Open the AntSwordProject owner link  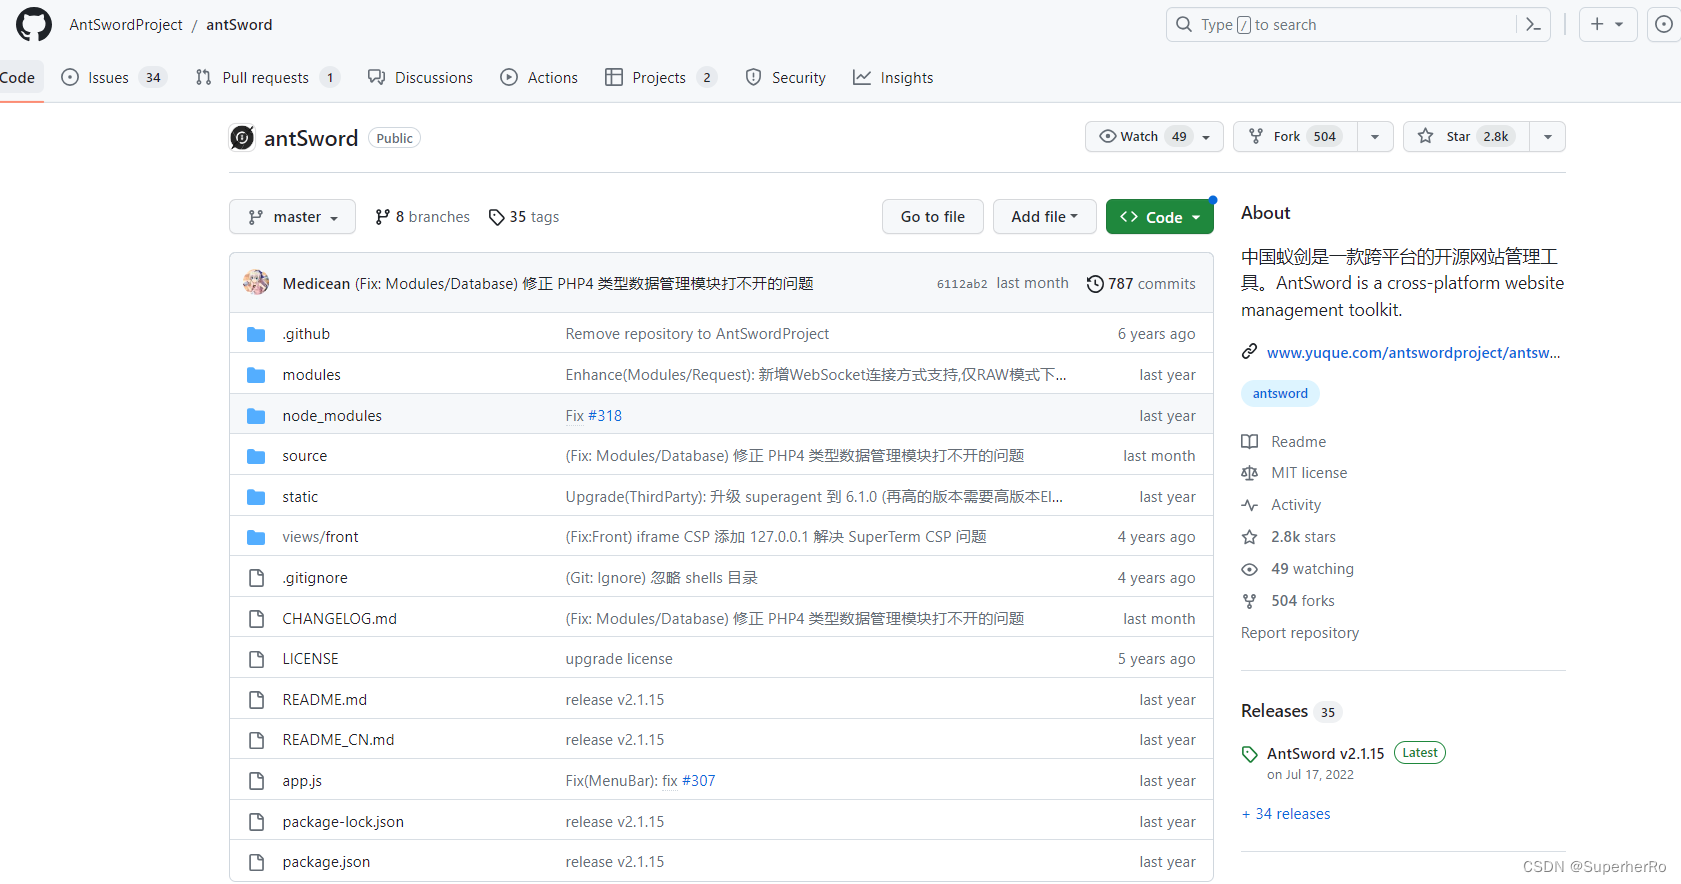tap(126, 24)
